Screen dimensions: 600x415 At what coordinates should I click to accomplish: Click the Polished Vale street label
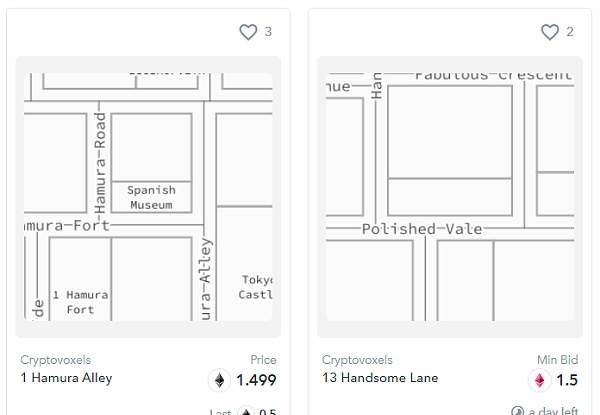point(422,229)
